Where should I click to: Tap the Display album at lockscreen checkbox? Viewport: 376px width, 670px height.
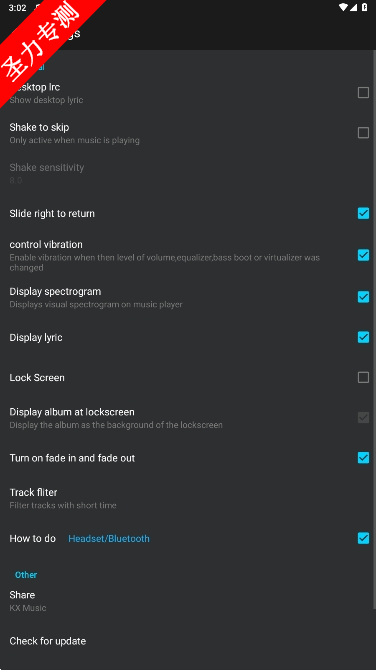click(363, 417)
